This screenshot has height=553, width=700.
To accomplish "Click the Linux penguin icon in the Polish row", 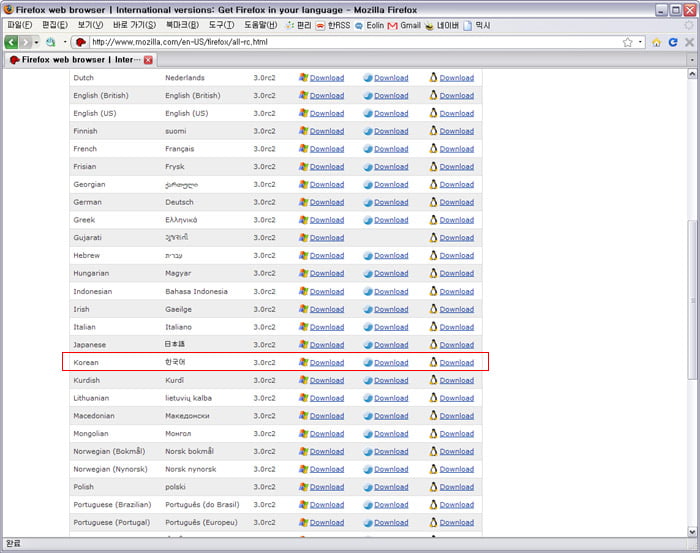I will pyautogui.click(x=433, y=487).
